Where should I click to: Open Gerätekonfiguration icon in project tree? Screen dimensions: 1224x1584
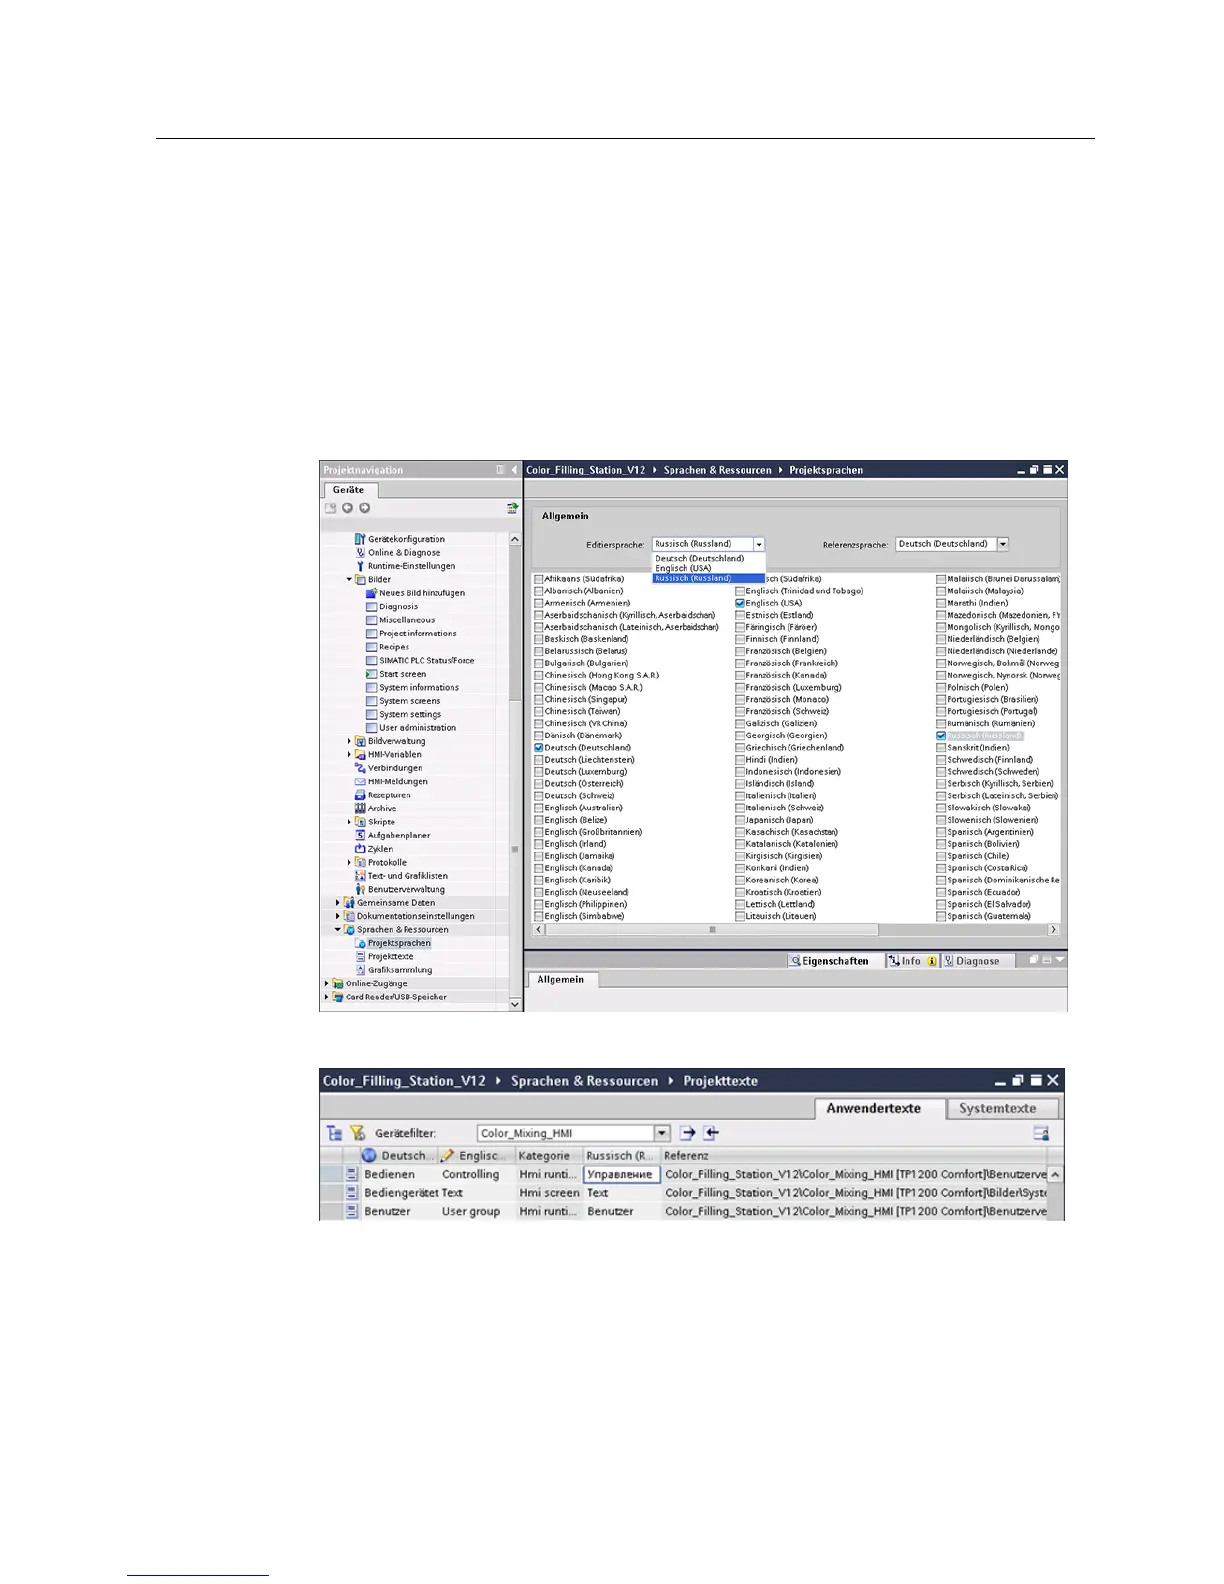tap(360, 539)
